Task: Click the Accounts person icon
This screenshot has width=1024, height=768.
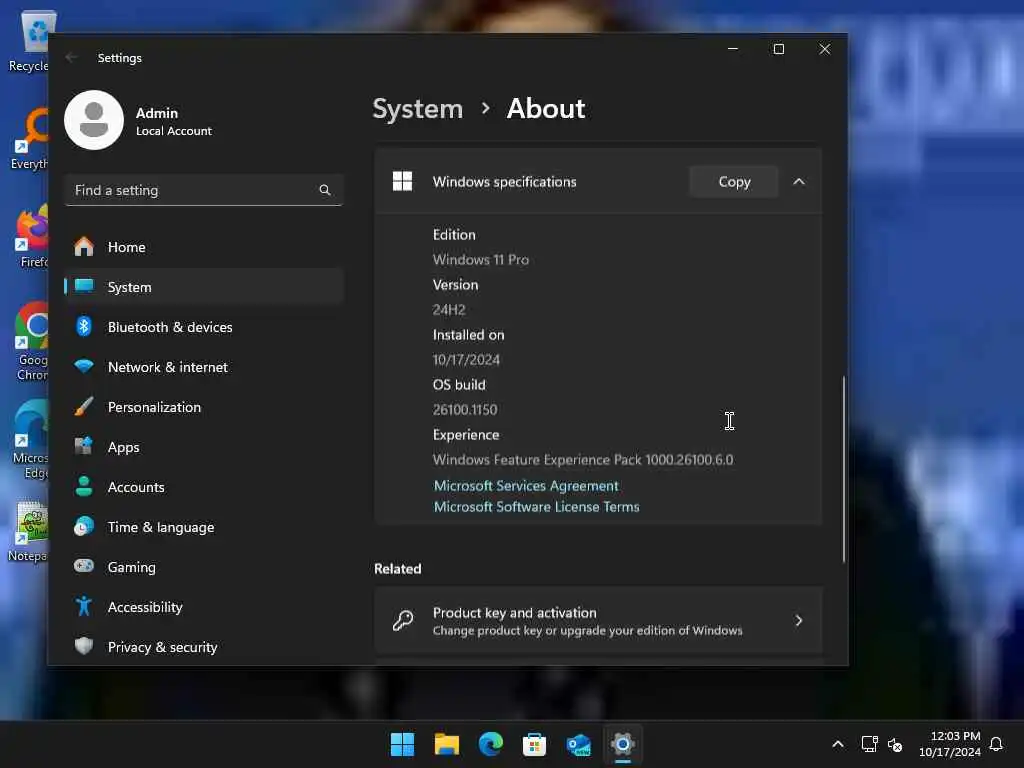Action: tap(84, 486)
